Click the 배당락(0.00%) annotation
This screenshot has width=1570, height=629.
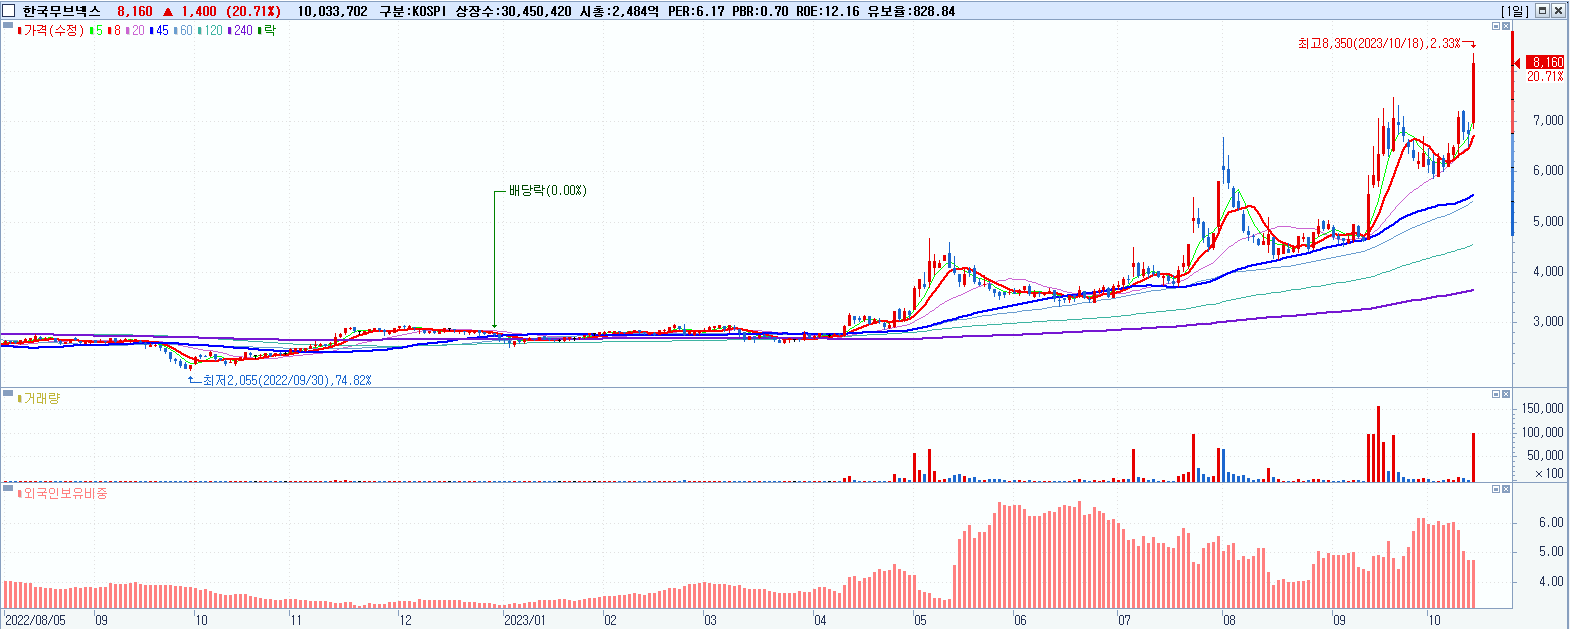[547, 190]
